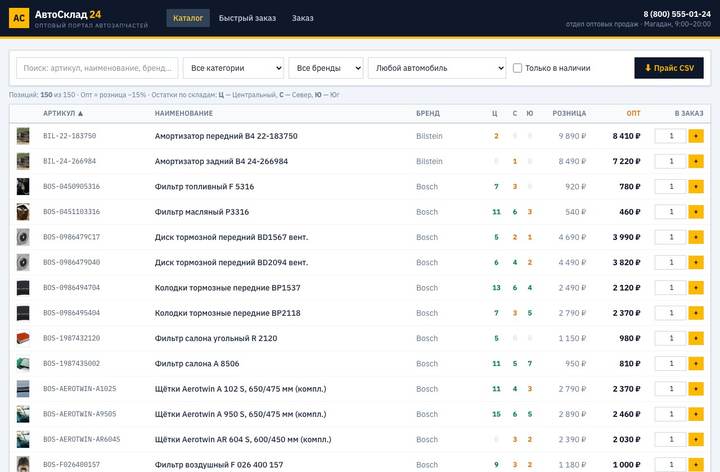This screenshot has height=472, width=720.
Task: Open thumbnail of Фильтр масляный P3316
Action: point(23,212)
